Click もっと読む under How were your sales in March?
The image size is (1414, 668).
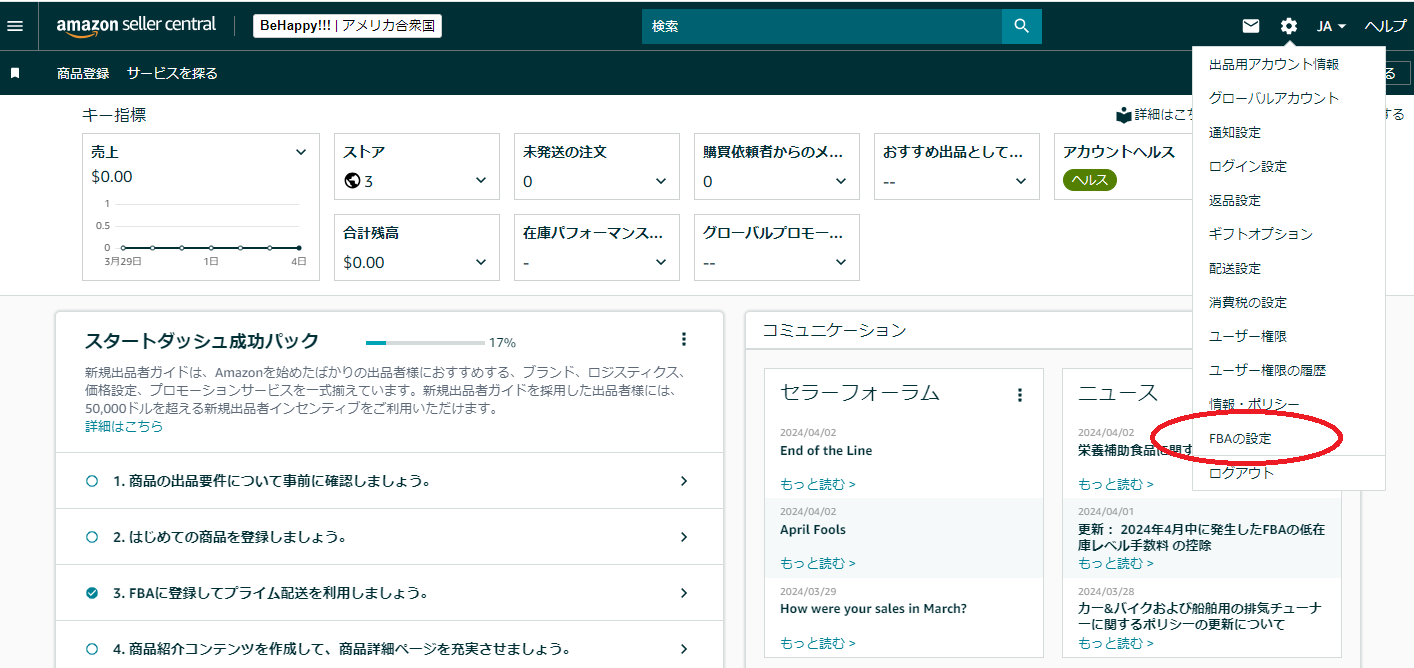tap(817, 642)
